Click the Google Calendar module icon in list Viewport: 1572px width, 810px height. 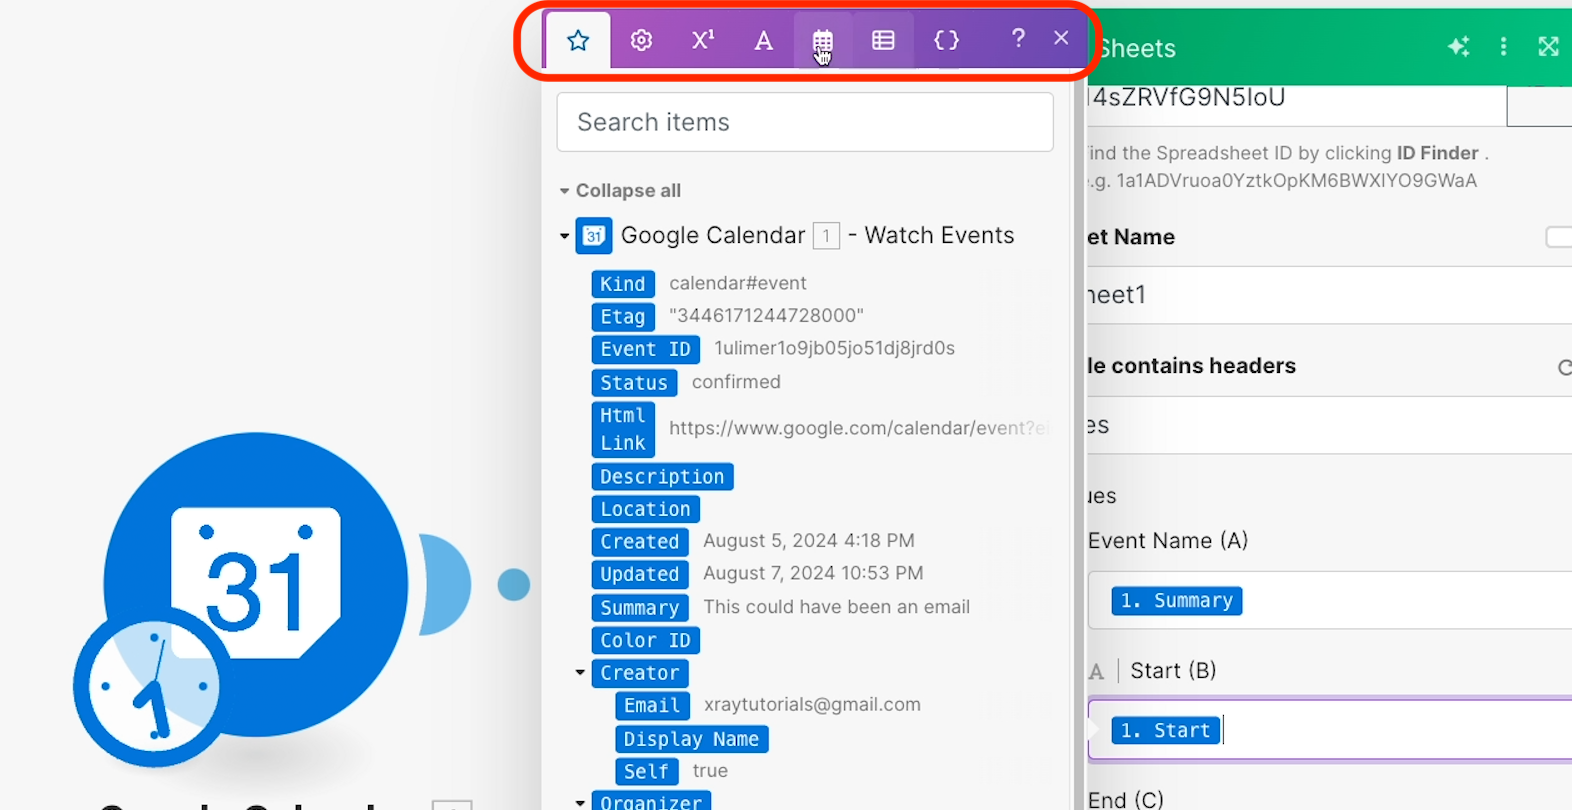click(x=594, y=236)
